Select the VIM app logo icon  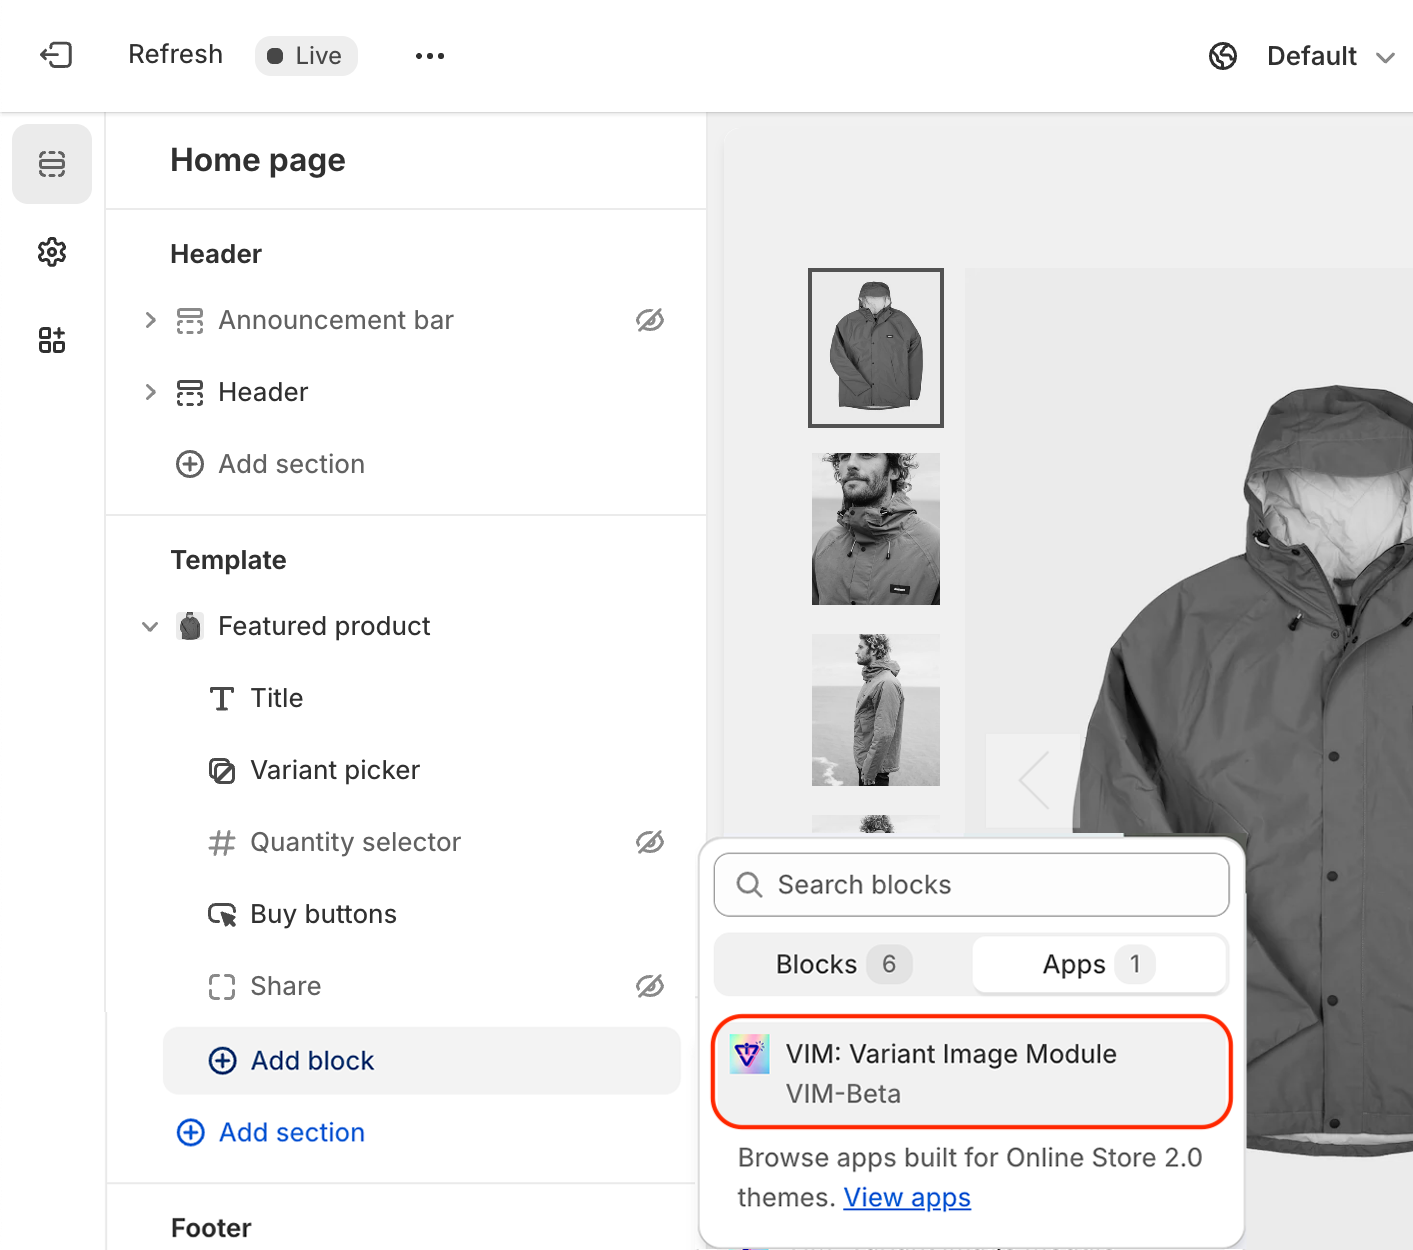point(750,1054)
